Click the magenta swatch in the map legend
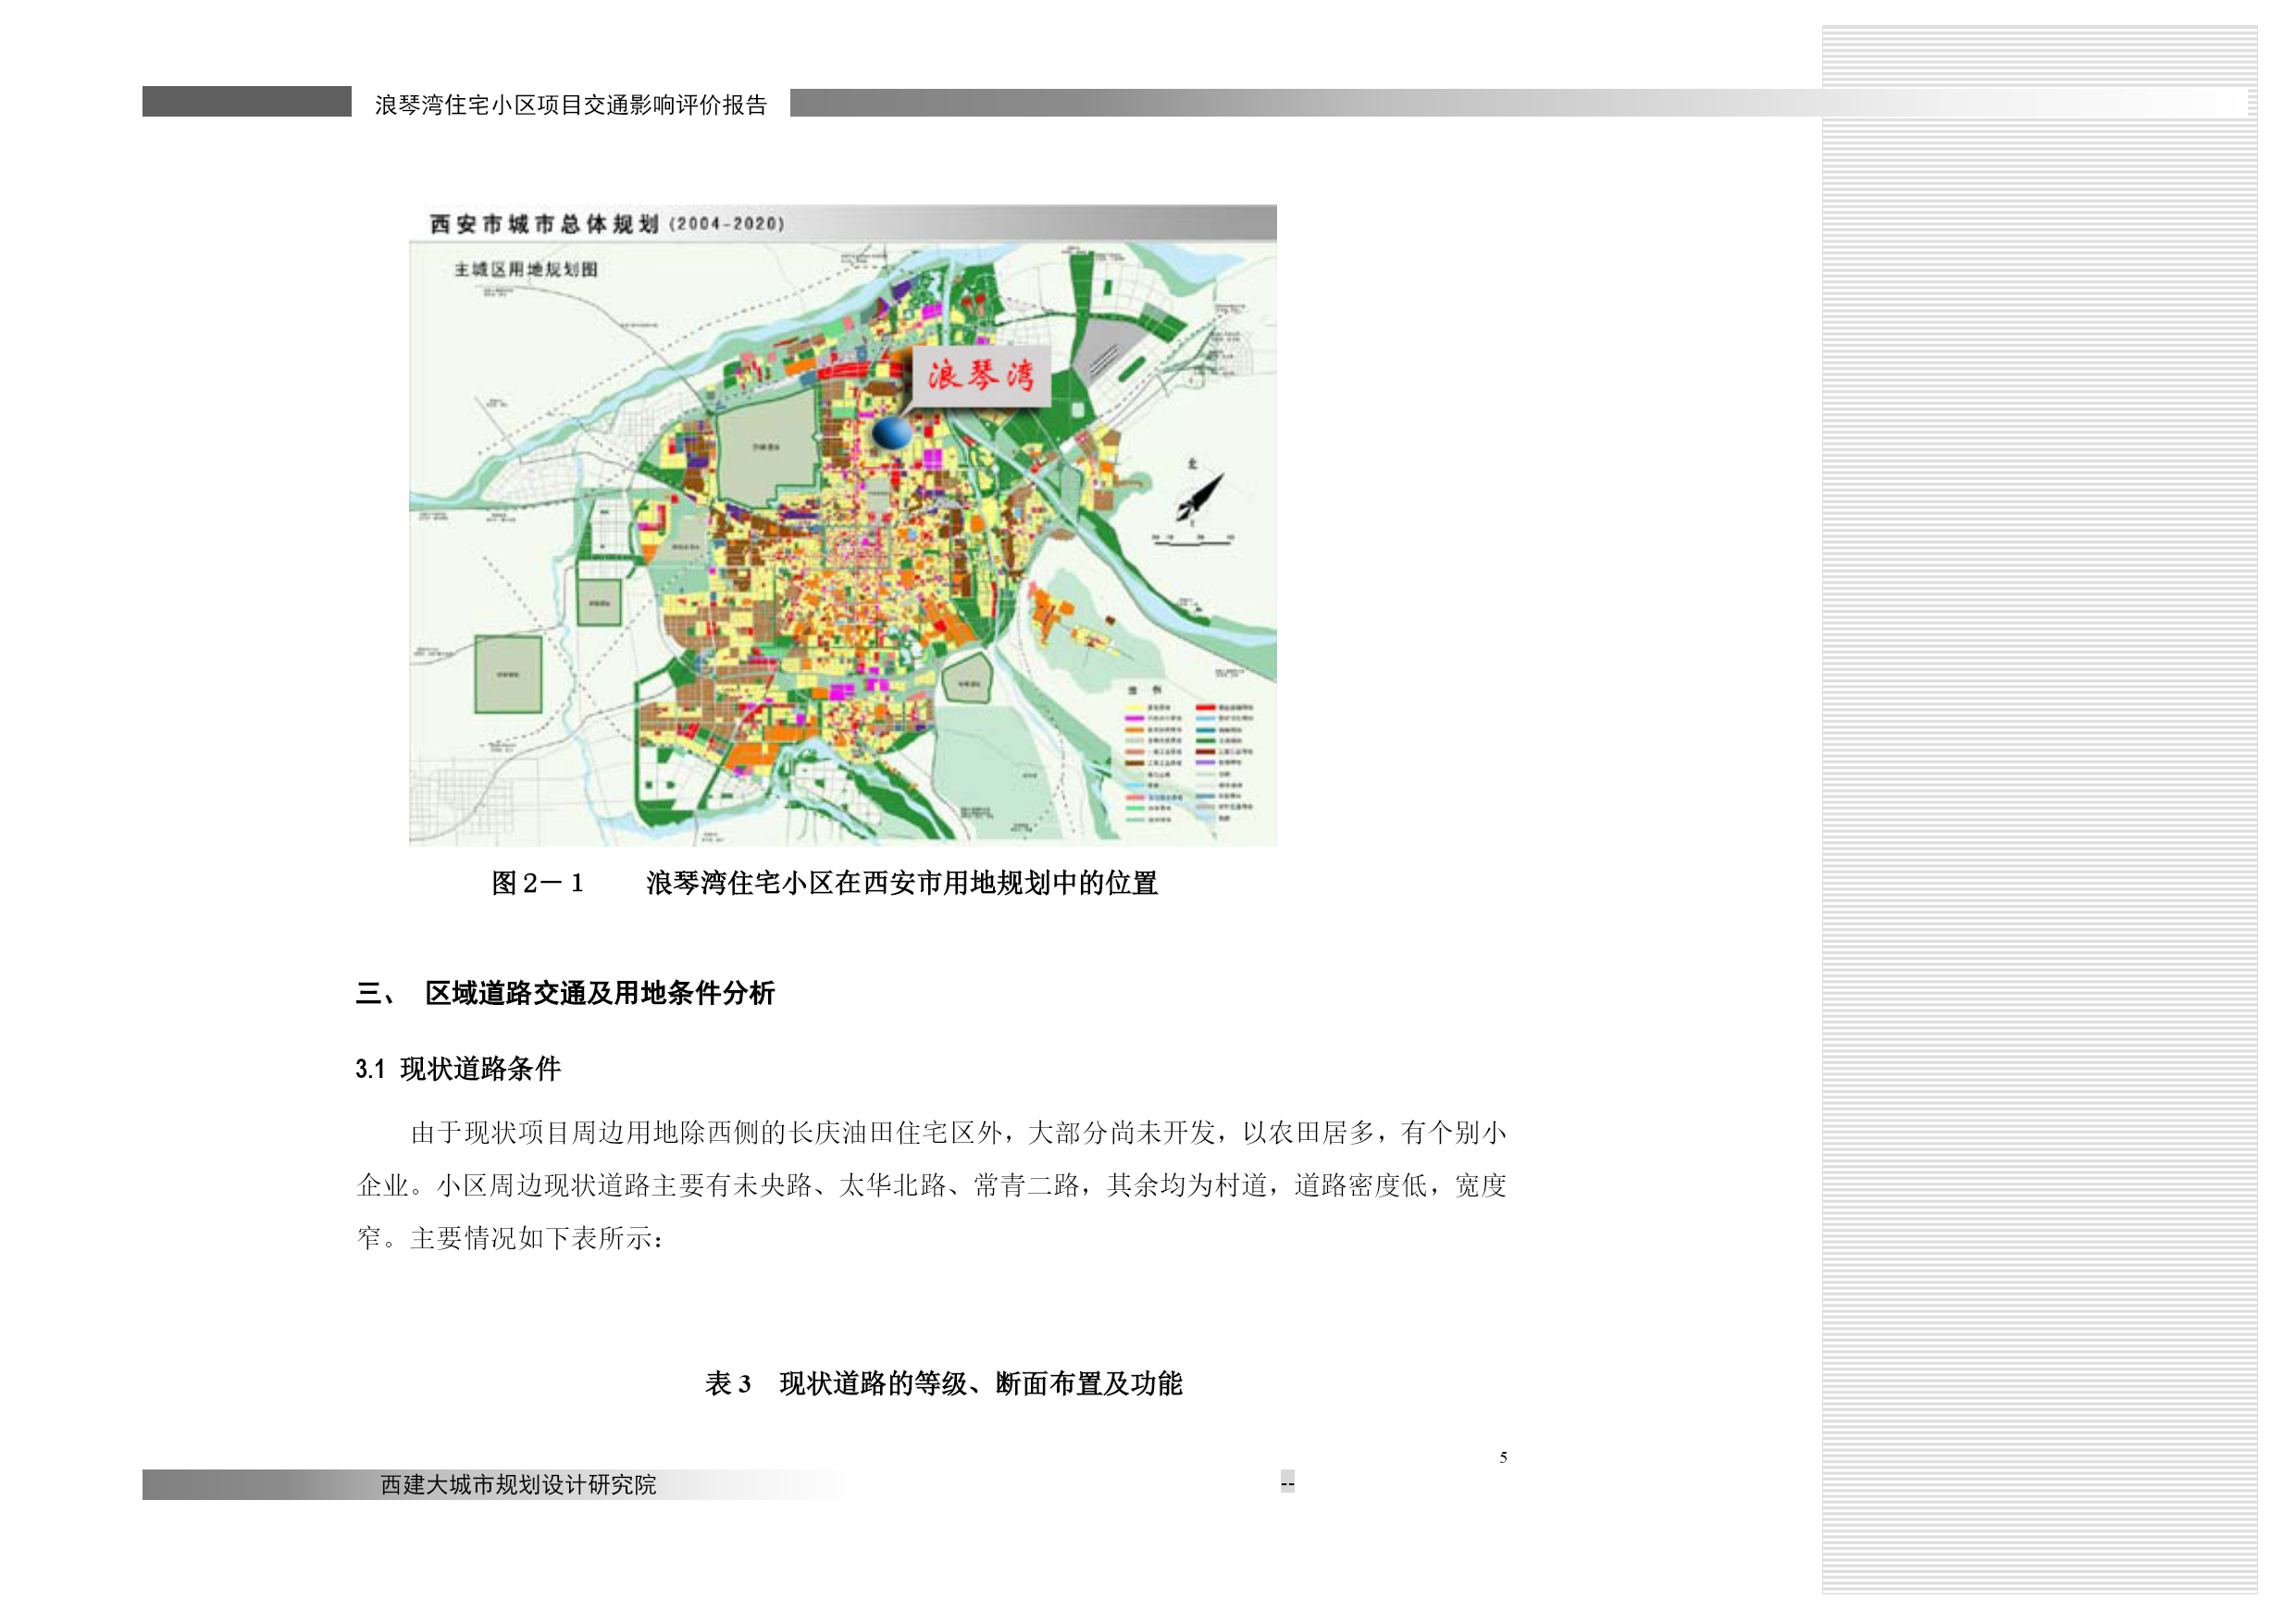 point(1134,718)
